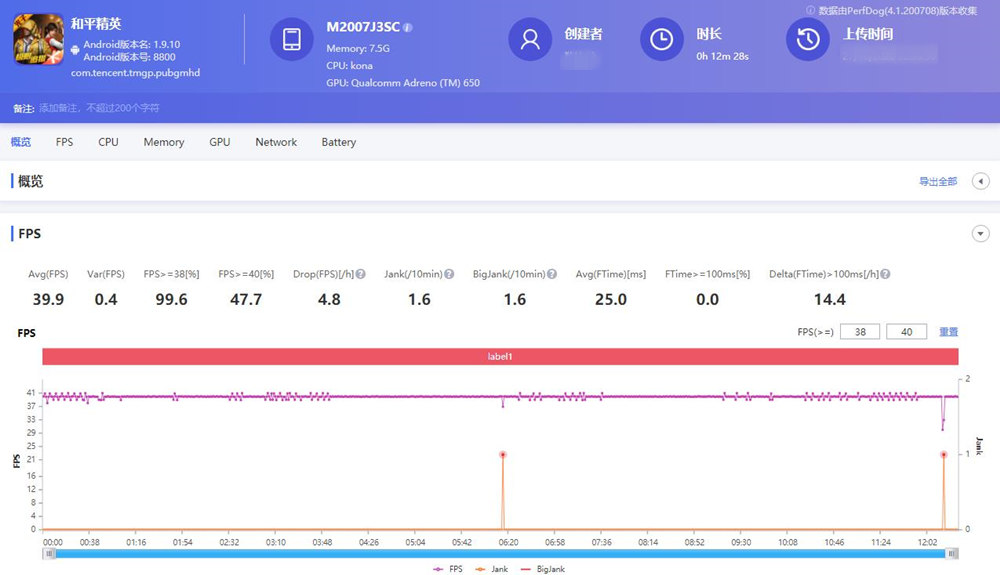The width and height of the screenshot is (1000, 575).
Task: Click the Delta(FTime) value 14.4
Action: 830,299
